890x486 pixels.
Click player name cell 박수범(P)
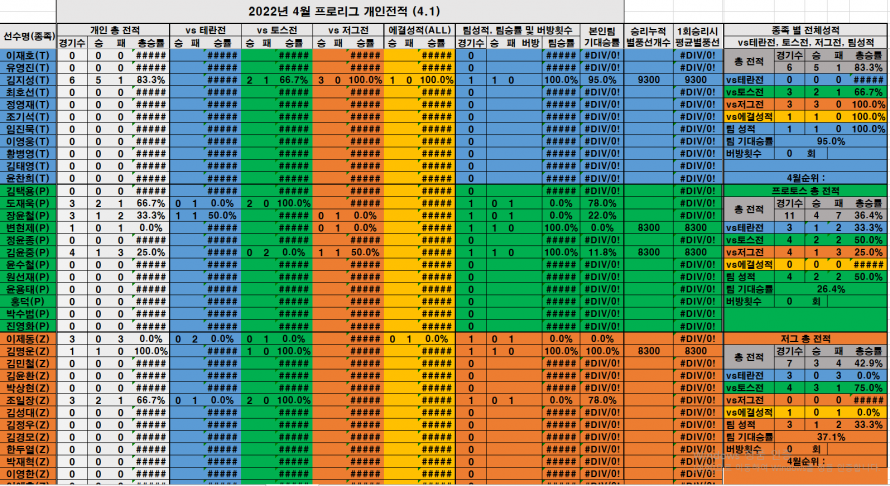[x=28, y=314]
